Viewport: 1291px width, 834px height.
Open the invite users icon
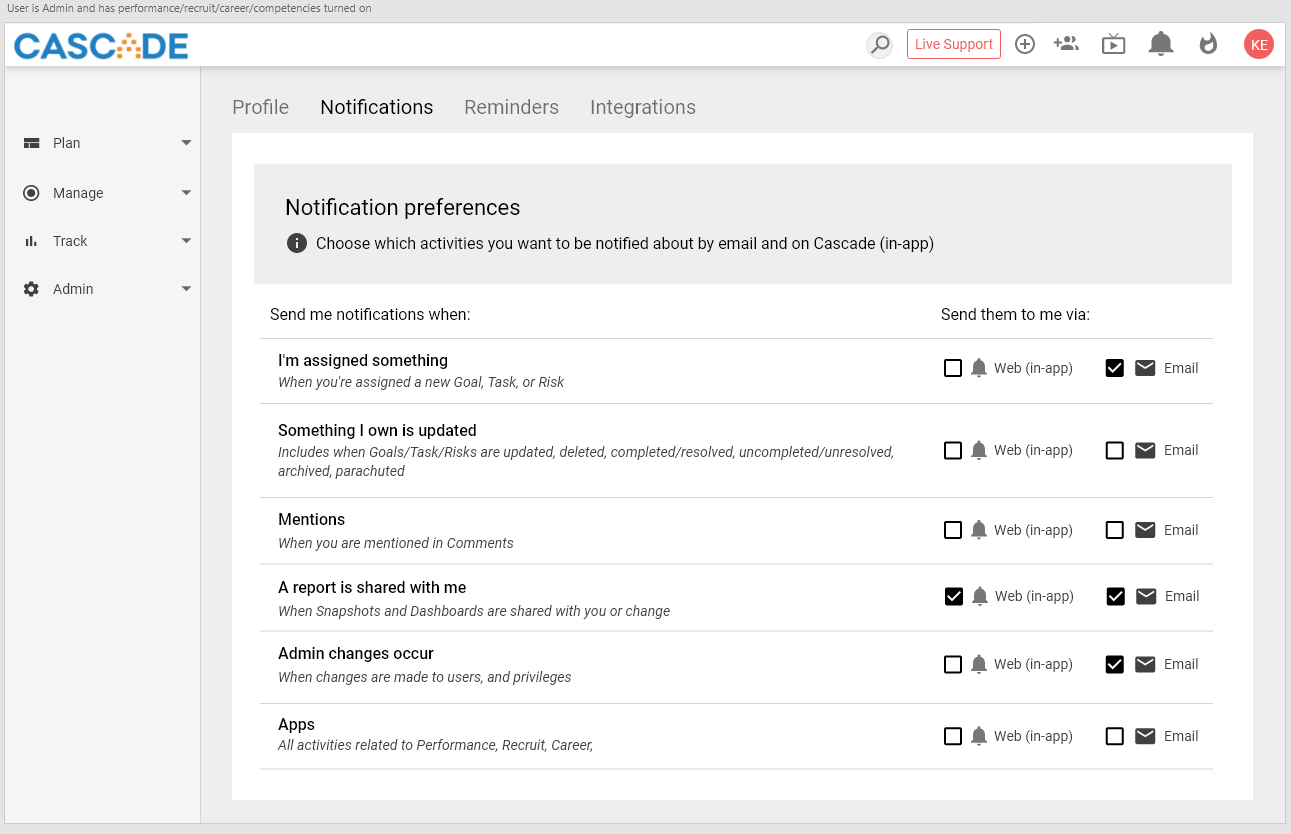tap(1065, 44)
